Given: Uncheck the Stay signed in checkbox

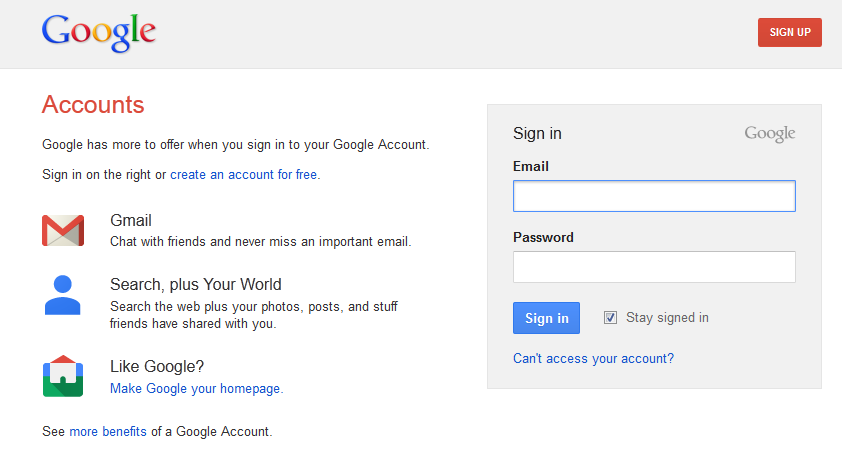Looking at the screenshot, I should tap(610, 317).
